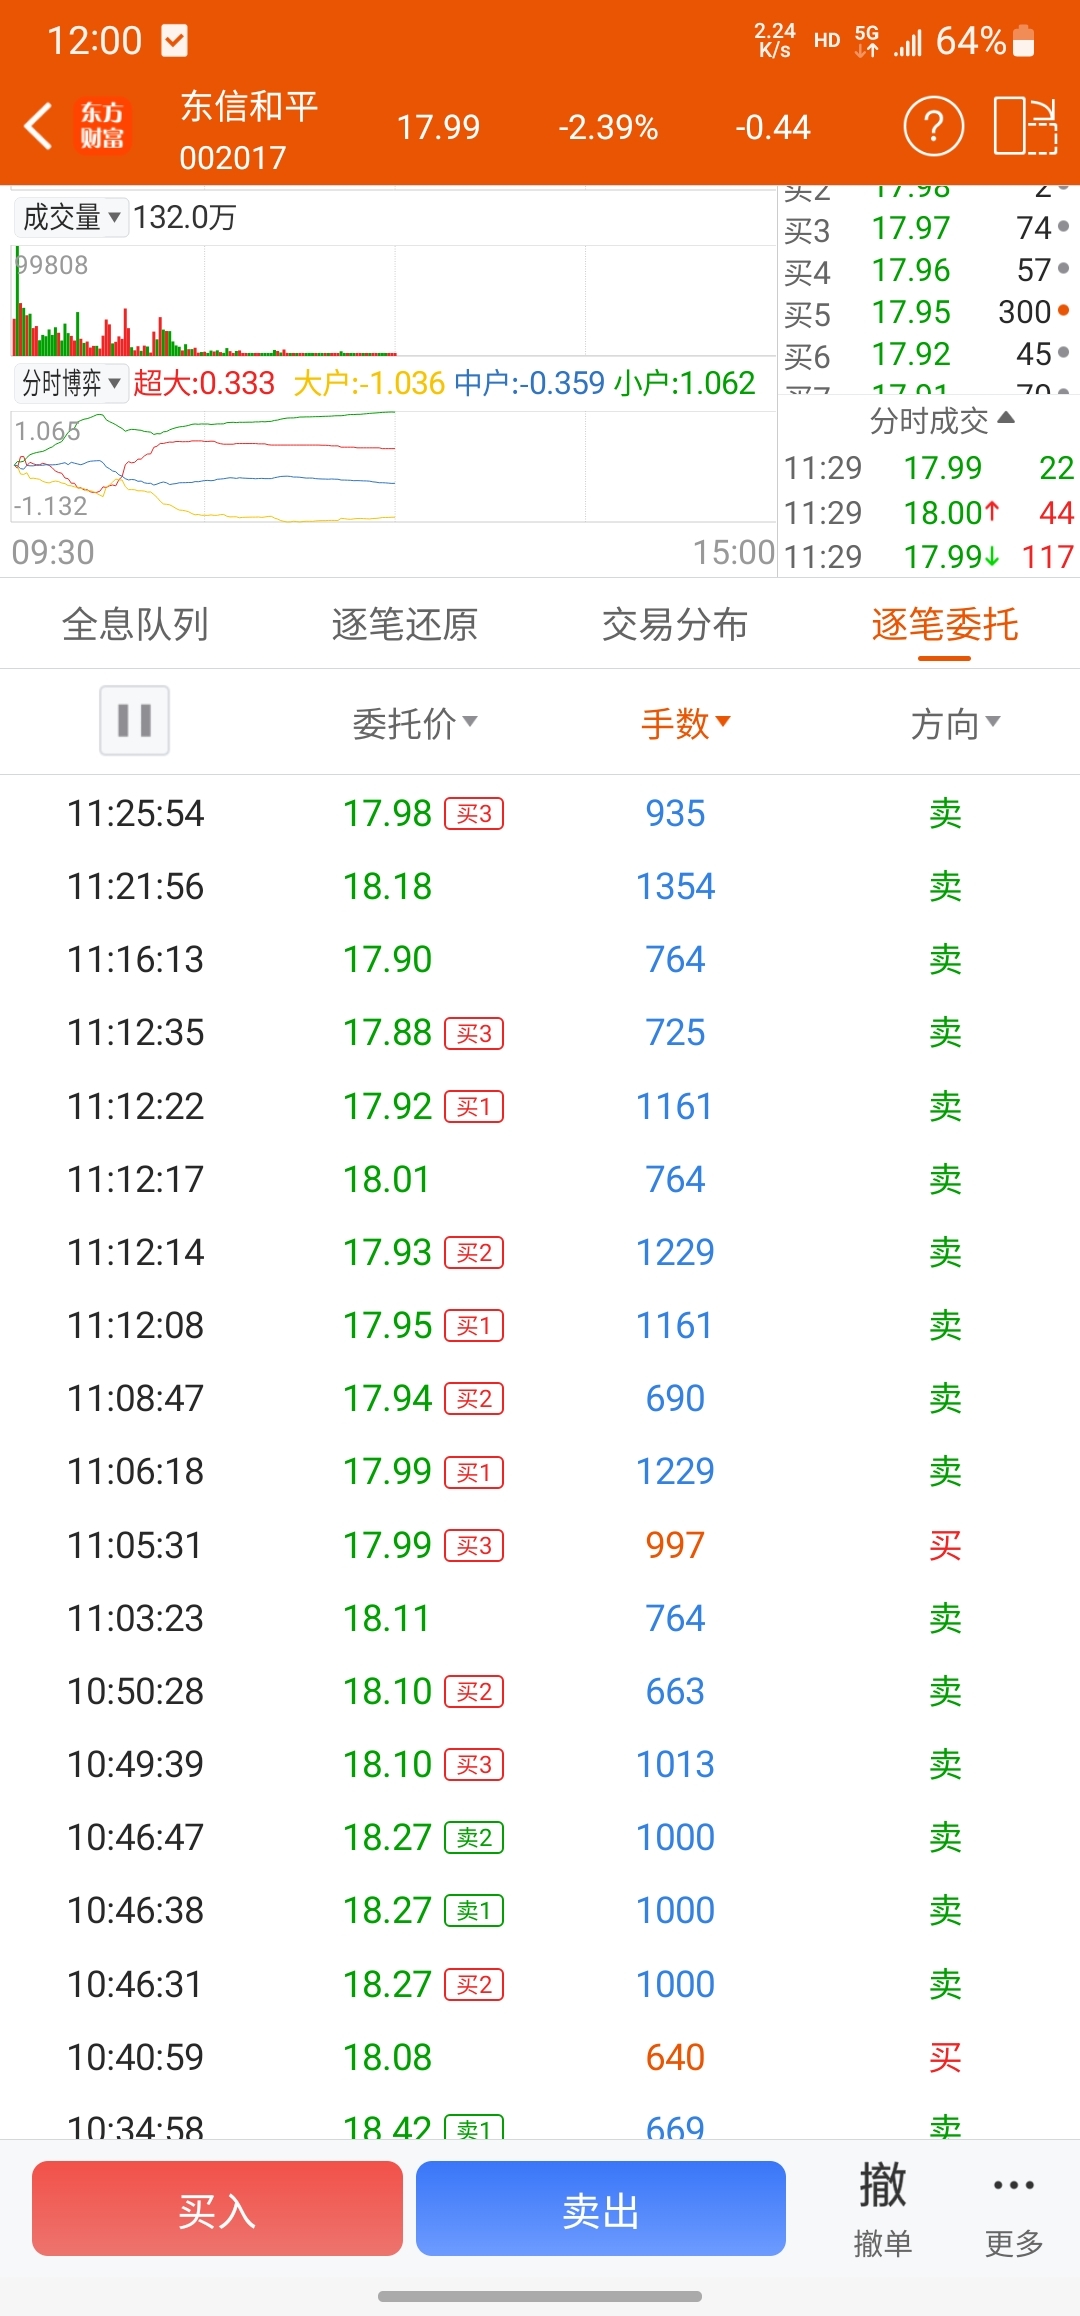Pause the order stream with pause button
Image resolution: width=1080 pixels, height=2316 pixels.
134,720
